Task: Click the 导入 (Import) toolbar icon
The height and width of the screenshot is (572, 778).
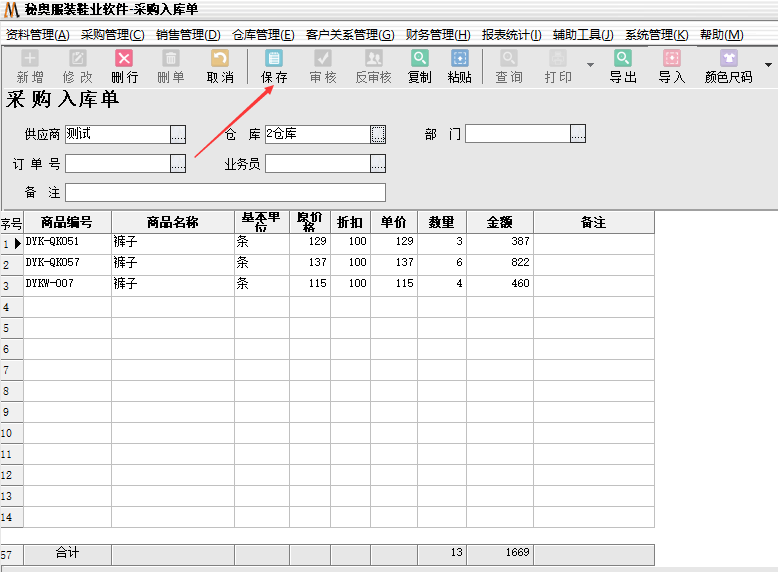Action: point(671,66)
